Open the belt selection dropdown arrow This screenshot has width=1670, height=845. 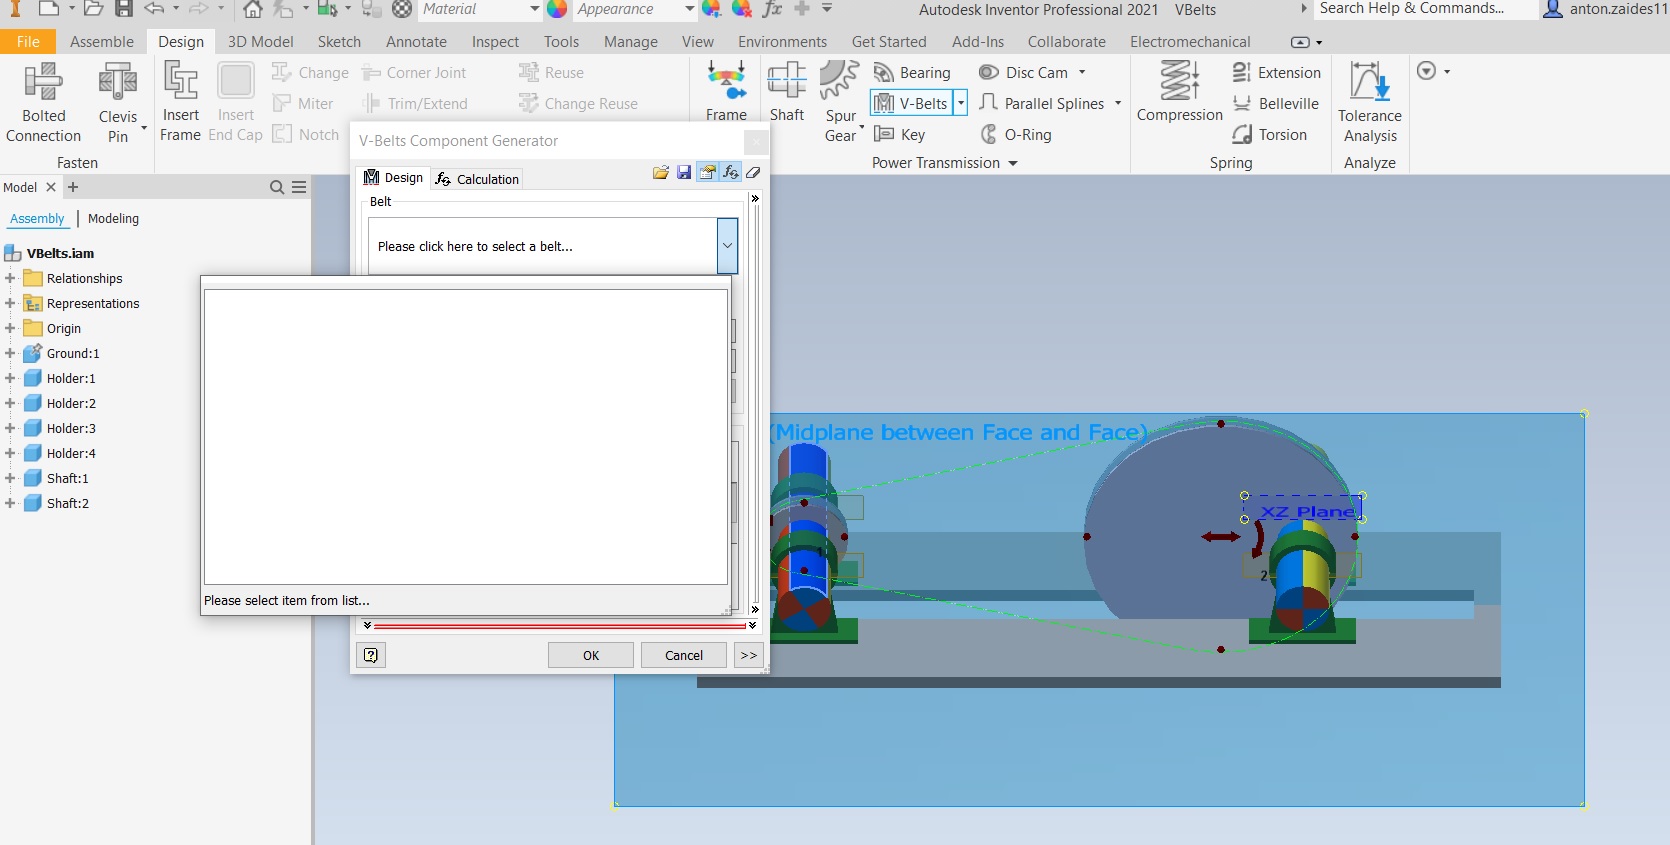point(727,246)
